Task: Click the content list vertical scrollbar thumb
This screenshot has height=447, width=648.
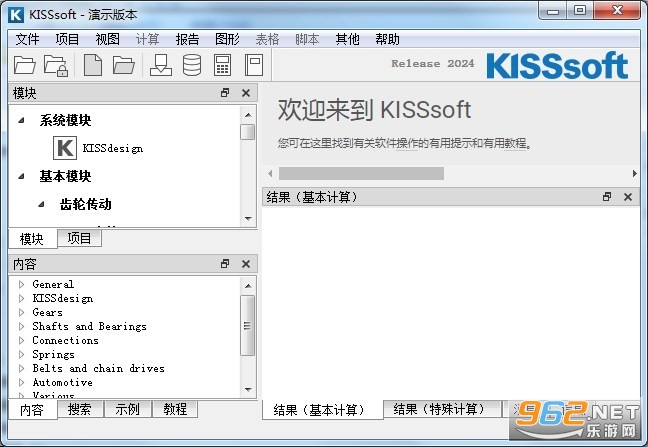Action: click(x=248, y=326)
